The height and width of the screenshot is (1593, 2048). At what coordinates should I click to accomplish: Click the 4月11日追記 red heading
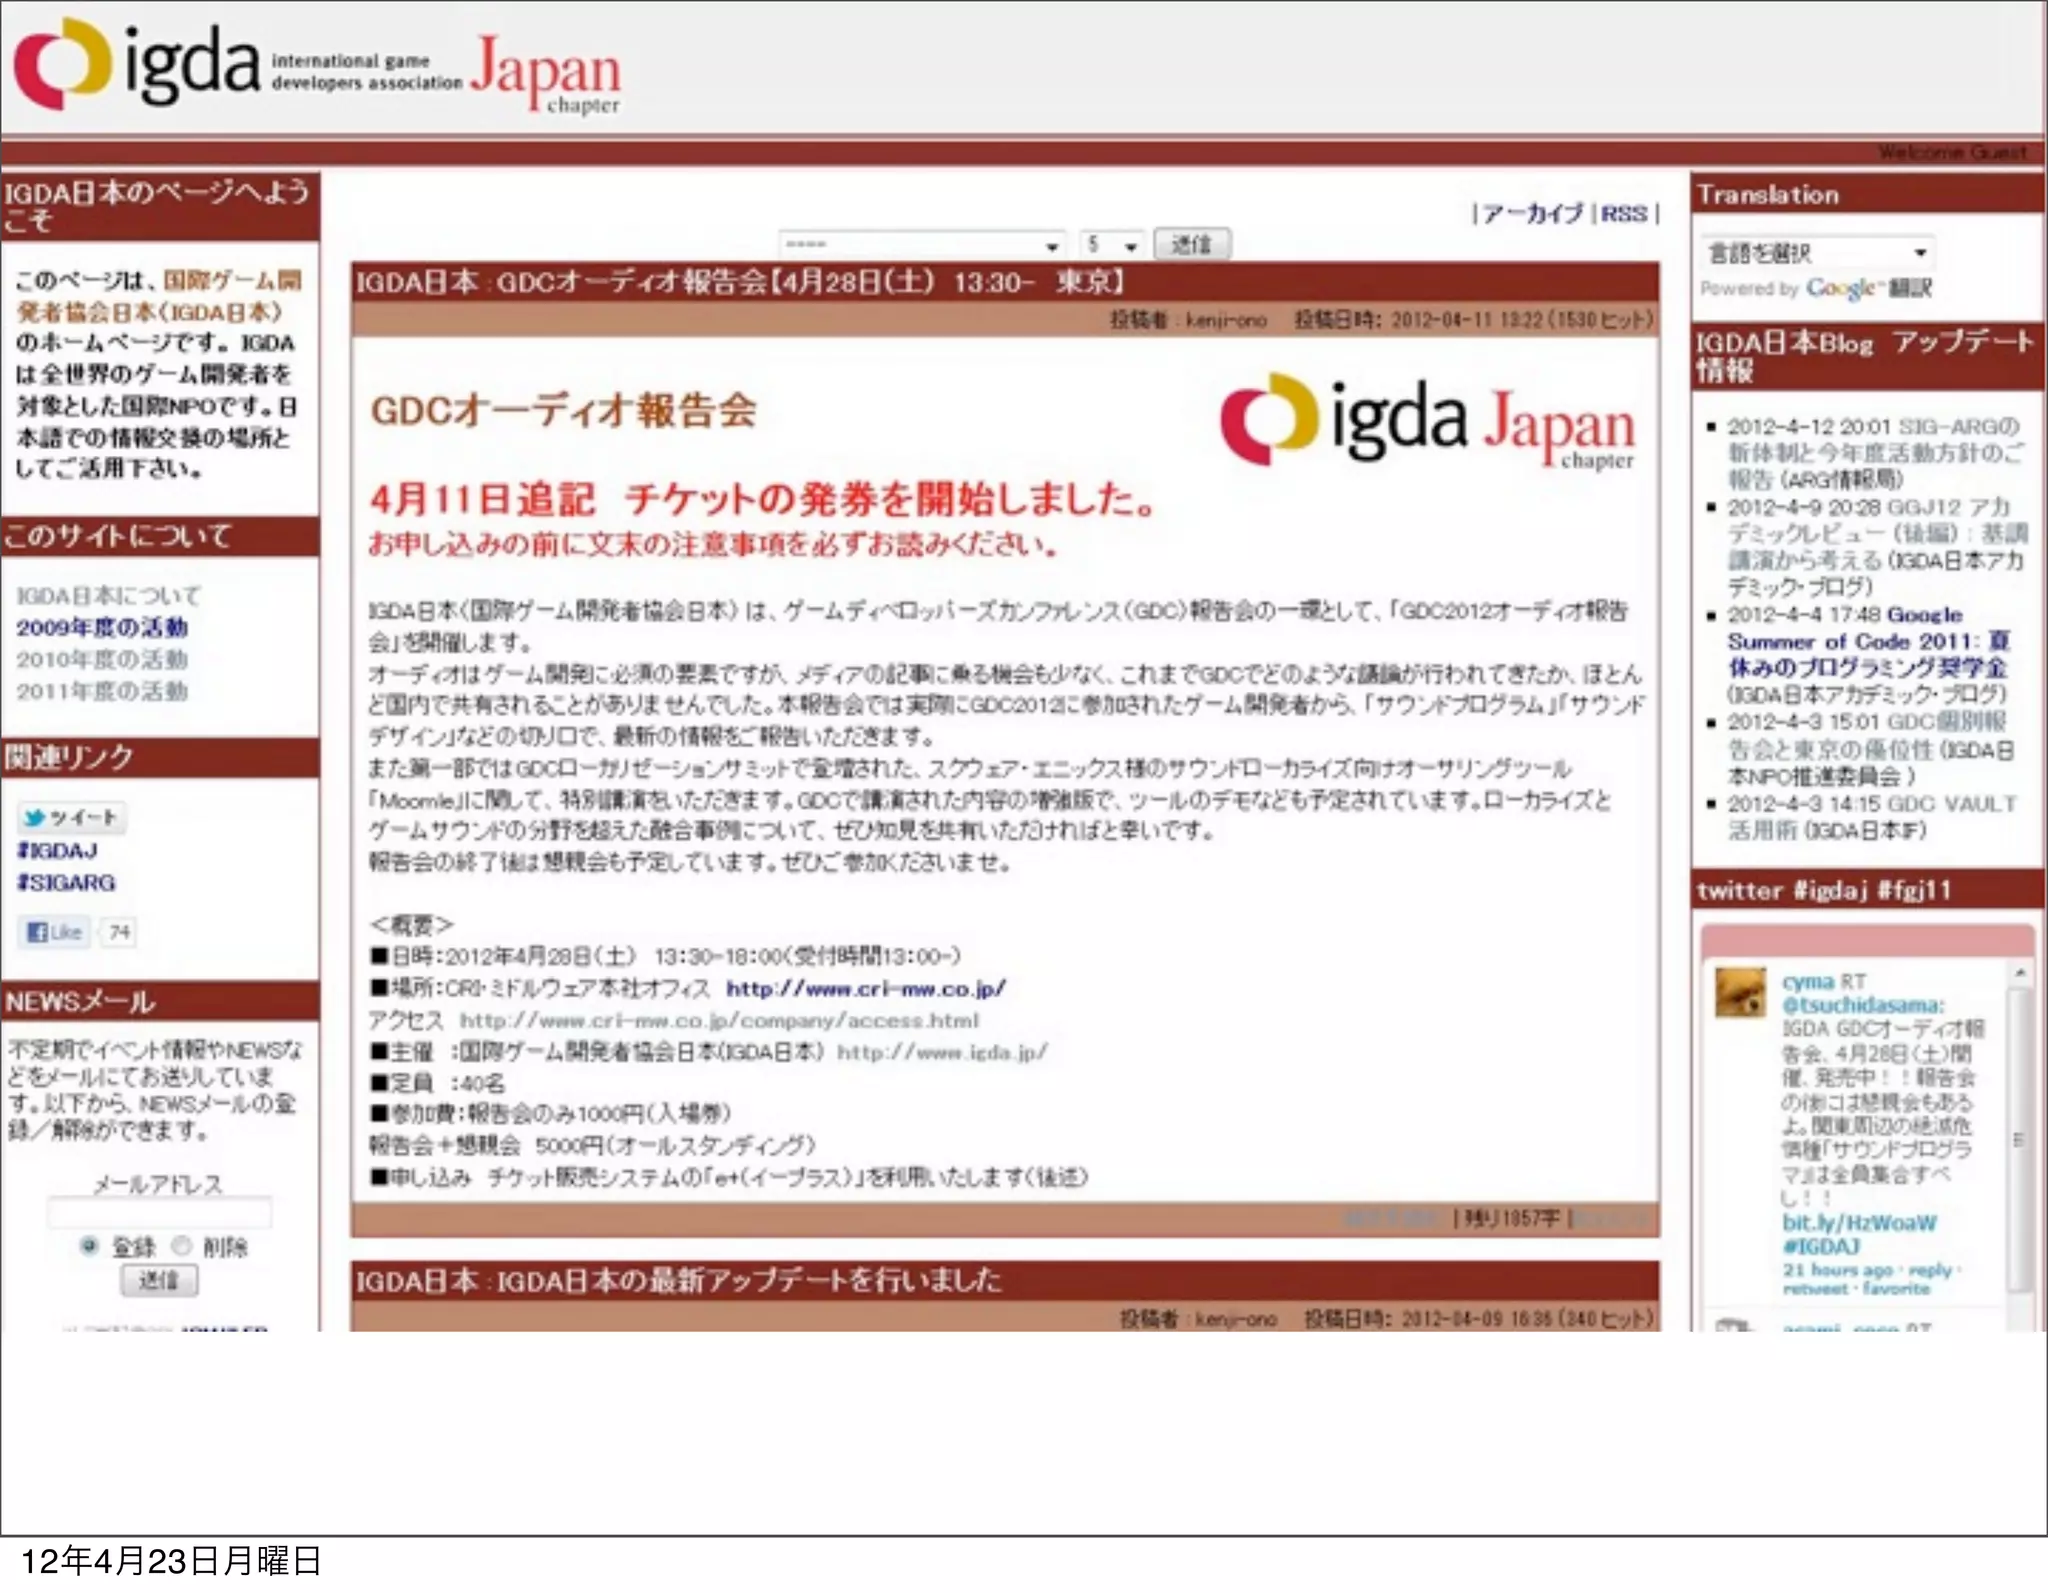pyautogui.click(x=761, y=498)
